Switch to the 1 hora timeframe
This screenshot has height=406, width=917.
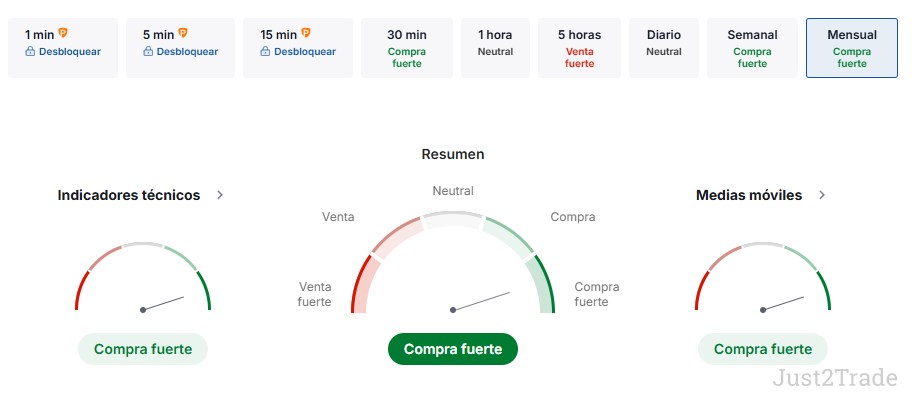(x=495, y=47)
